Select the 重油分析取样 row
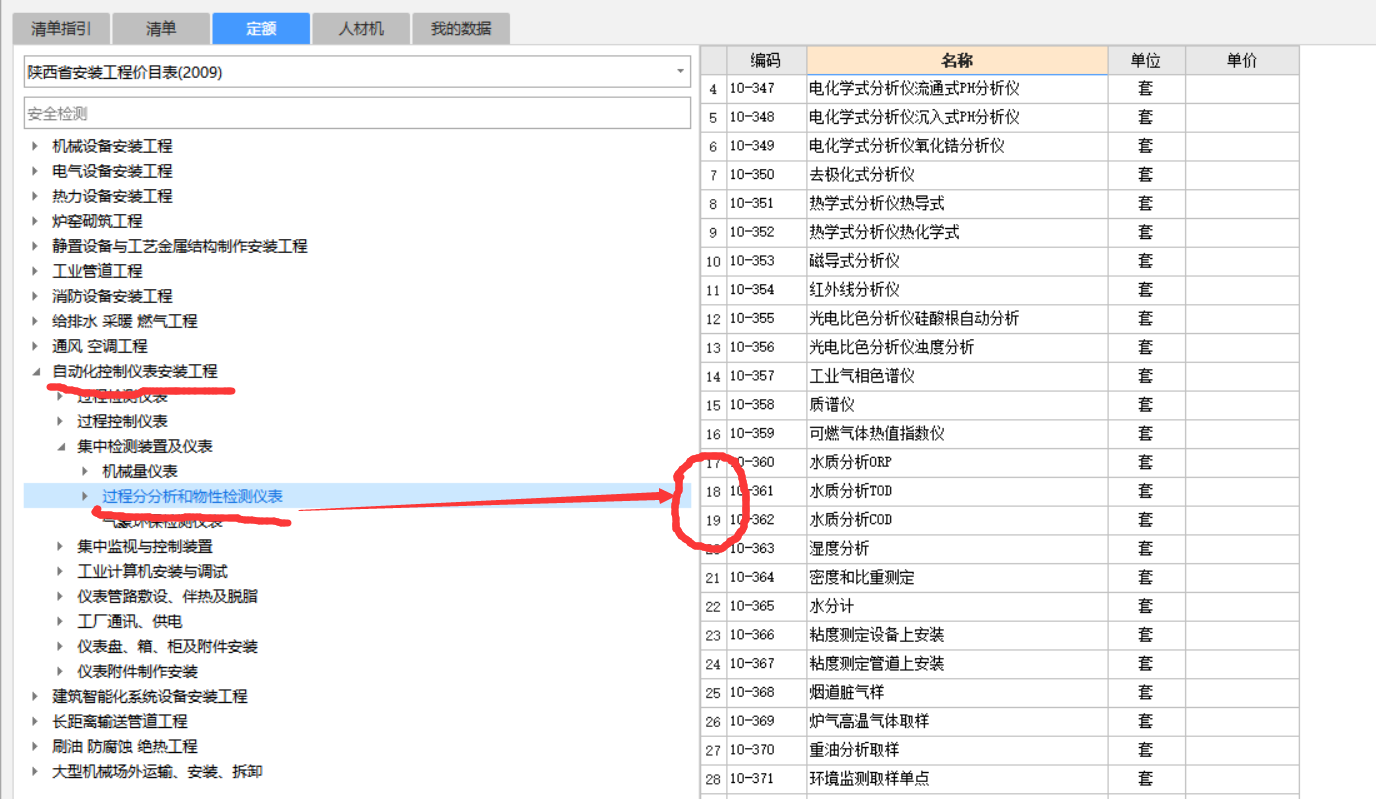Screen dimensions: 1376x799 click(x=1000, y=750)
